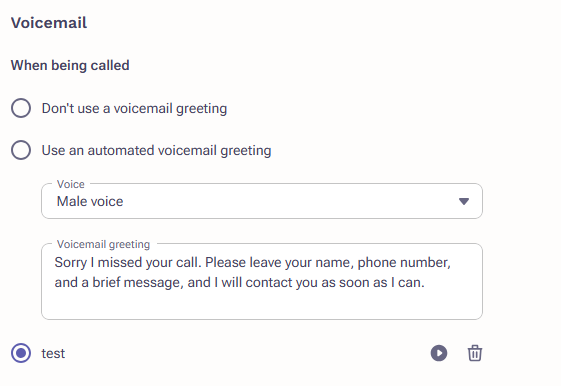The width and height of the screenshot is (561, 386).
Task: Place cursor after 'as soon as I can.'
Action: coord(425,283)
